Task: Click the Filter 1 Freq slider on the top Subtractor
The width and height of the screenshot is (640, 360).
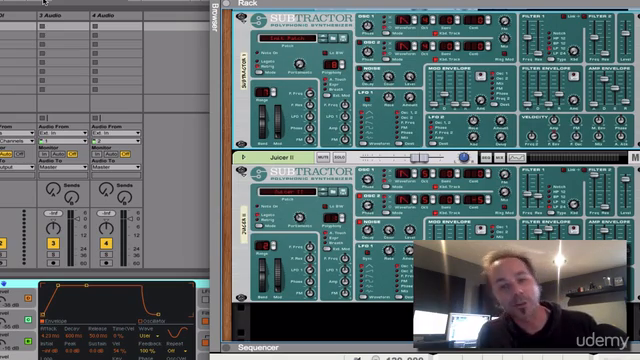Action: click(x=528, y=38)
